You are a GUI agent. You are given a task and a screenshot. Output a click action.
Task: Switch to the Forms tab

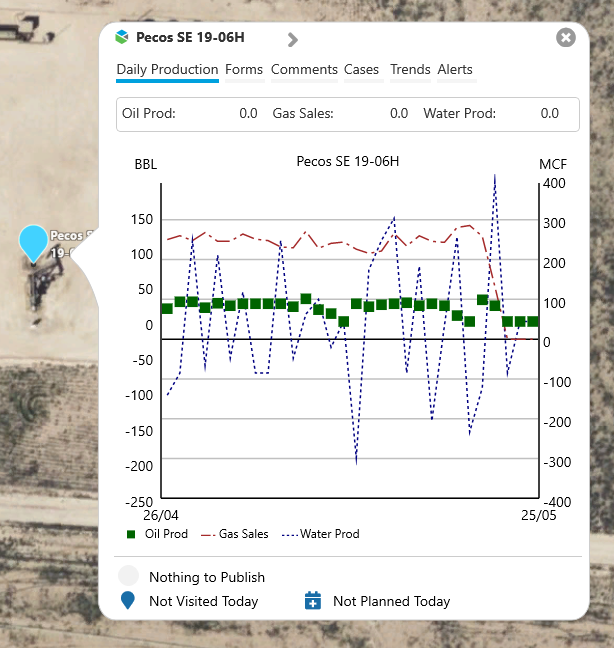tap(244, 70)
